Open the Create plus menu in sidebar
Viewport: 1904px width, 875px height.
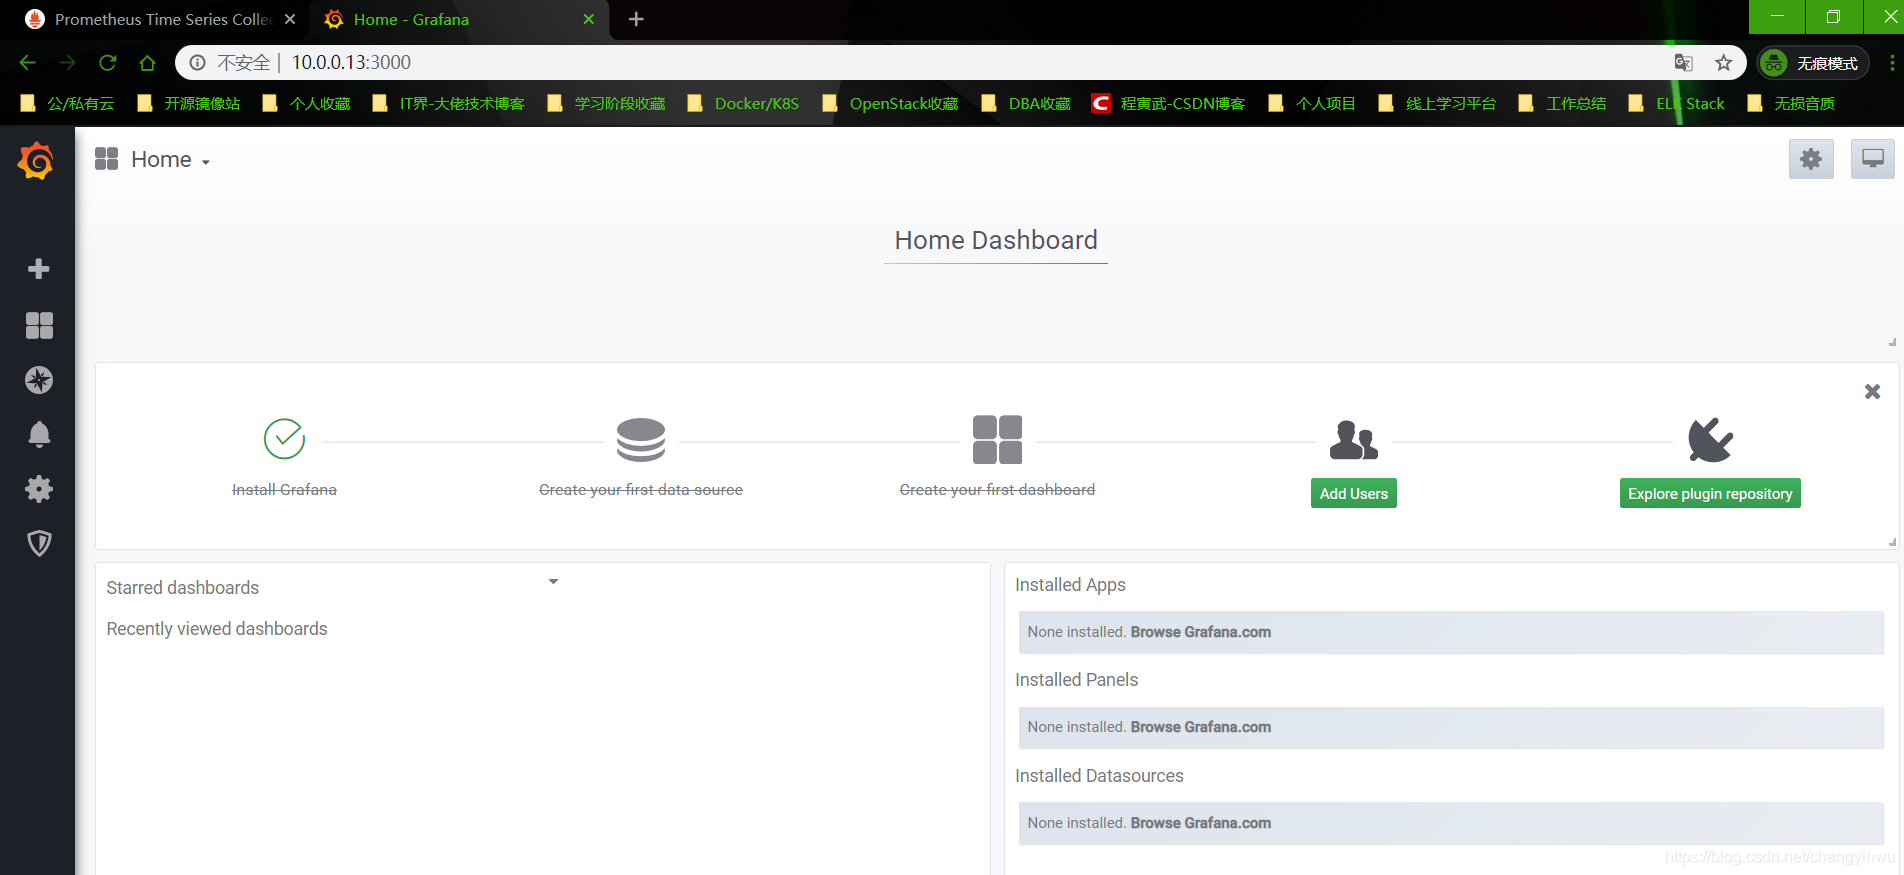(39, 269)
